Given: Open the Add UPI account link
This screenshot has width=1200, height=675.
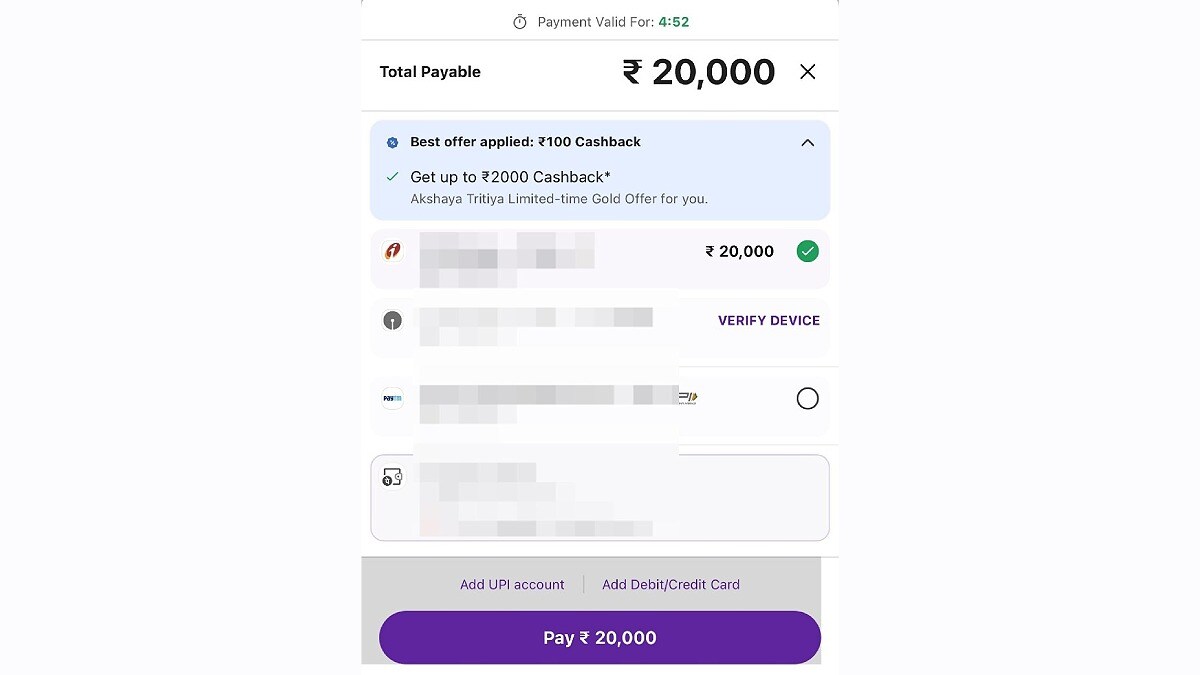Looking at the screenshot, I should click(x=512, y=585).
